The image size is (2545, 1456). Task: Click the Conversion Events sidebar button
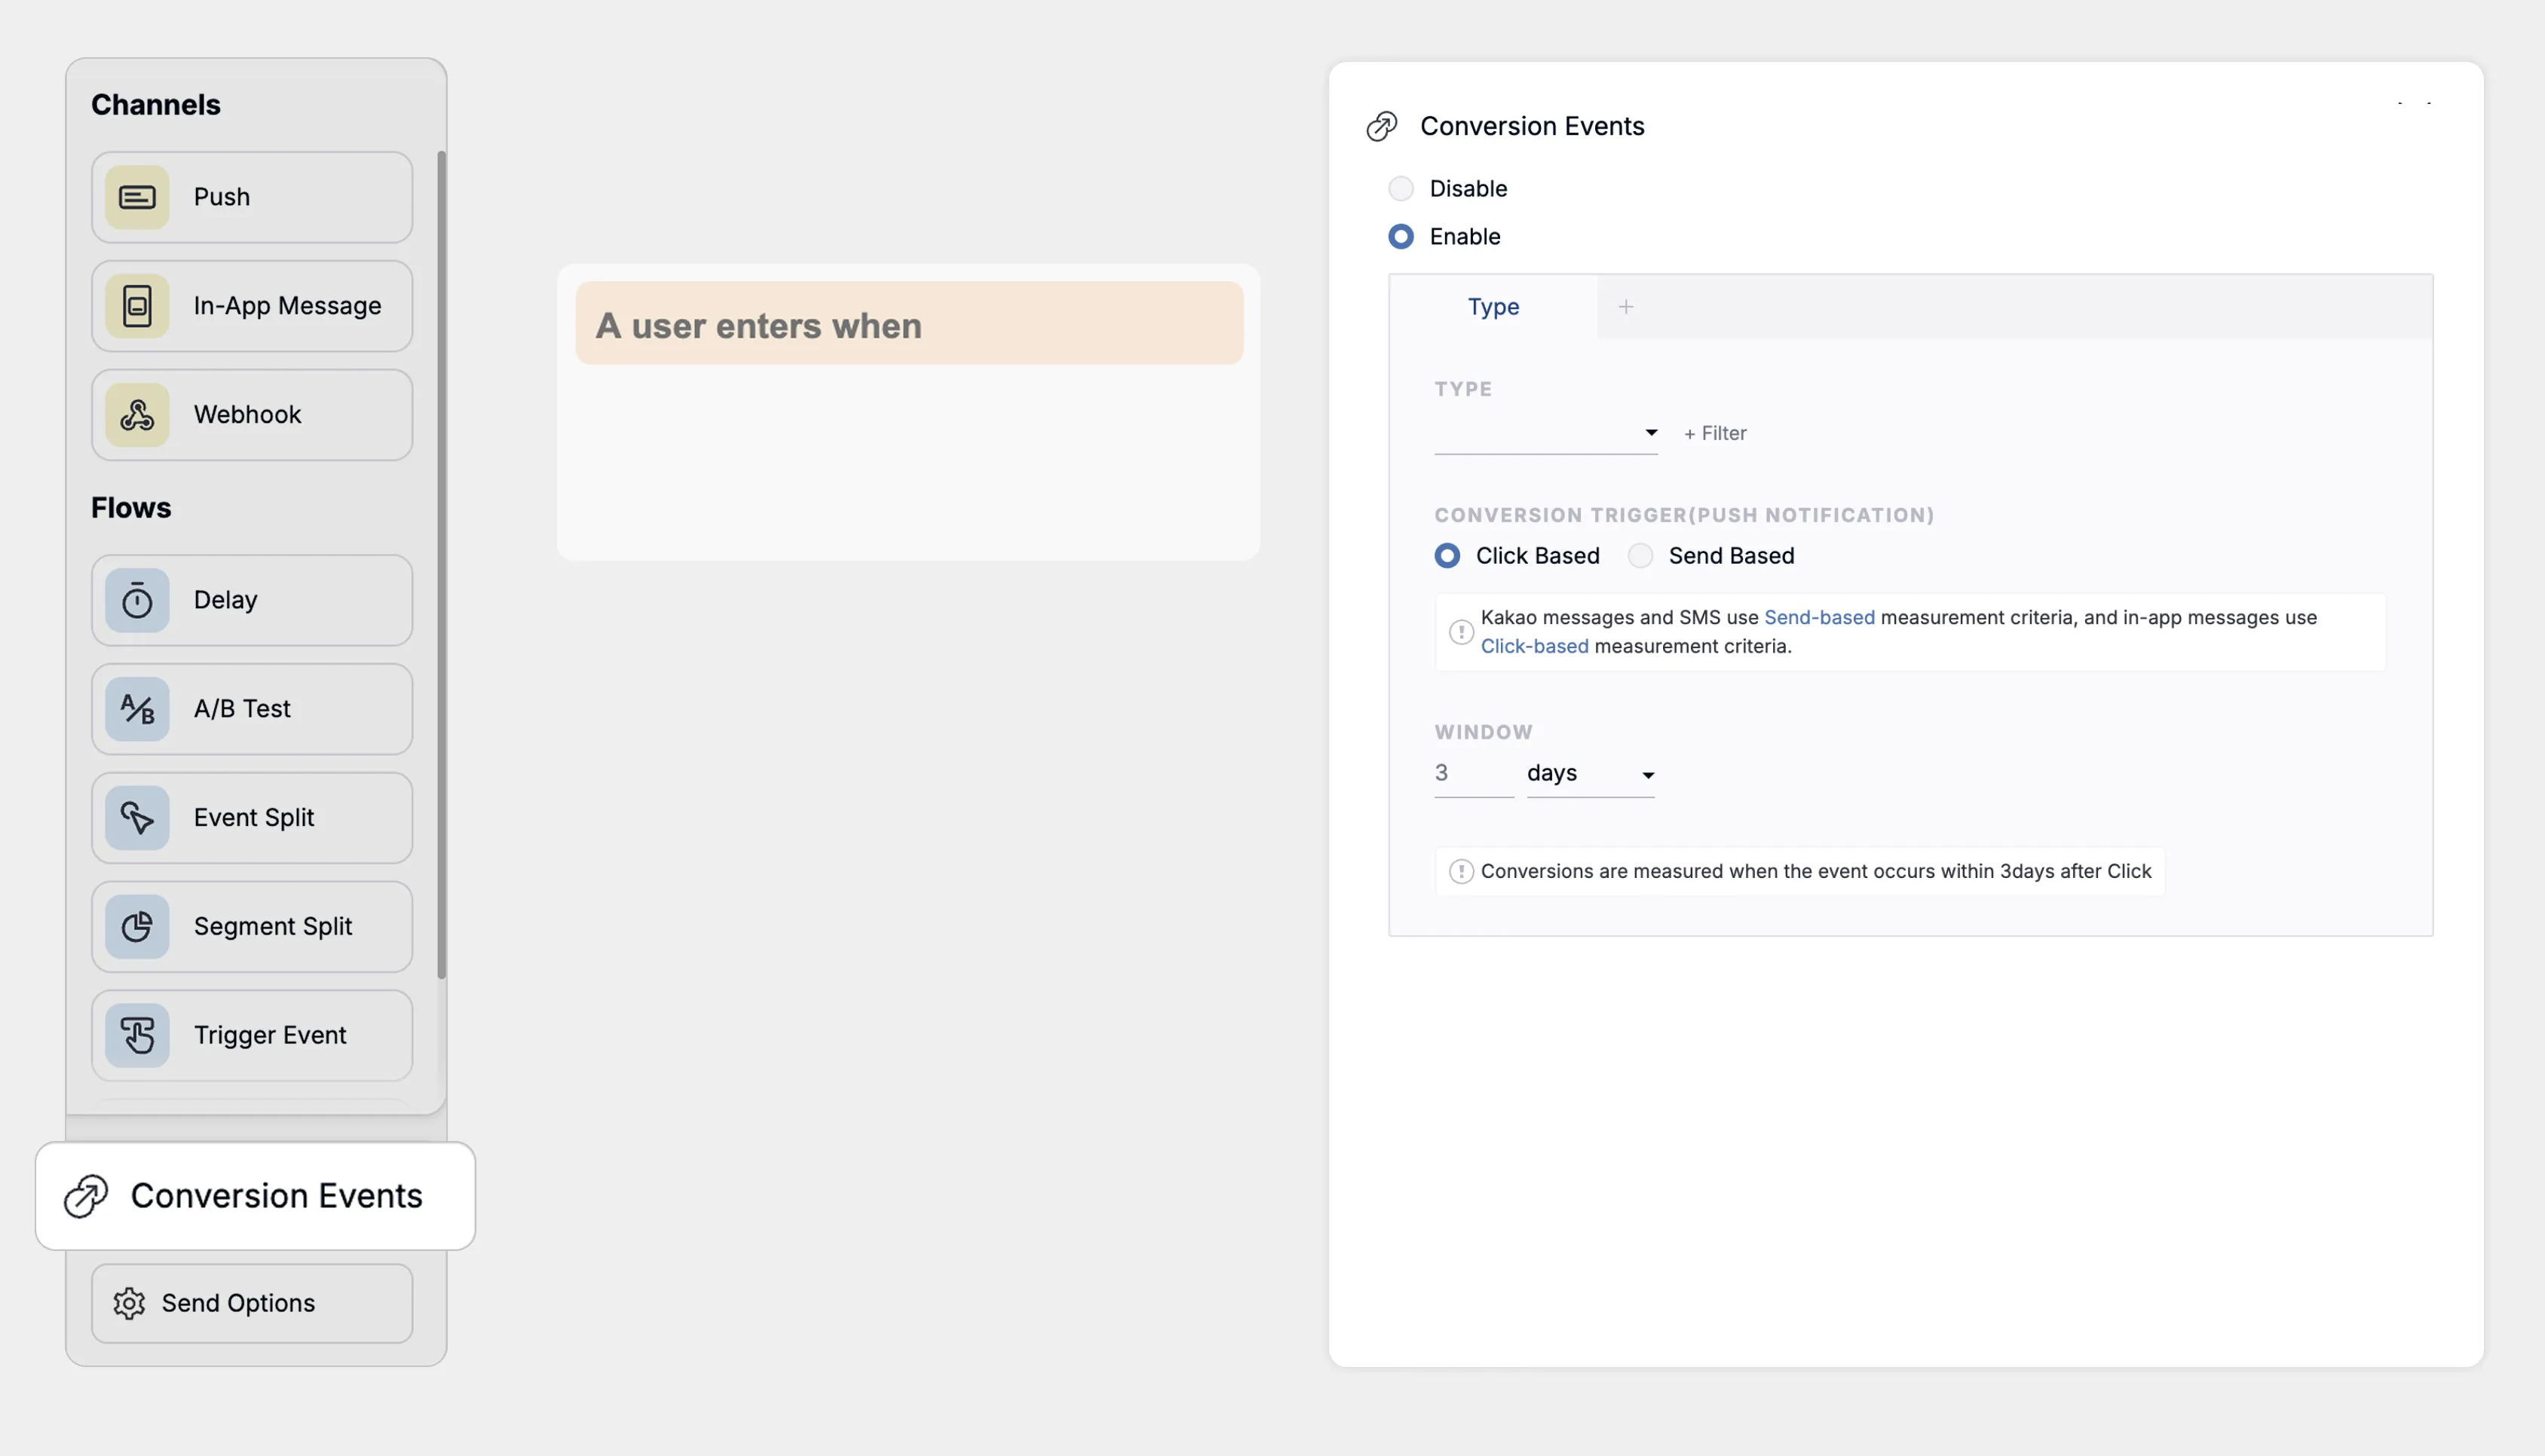tap(255, 1196)
